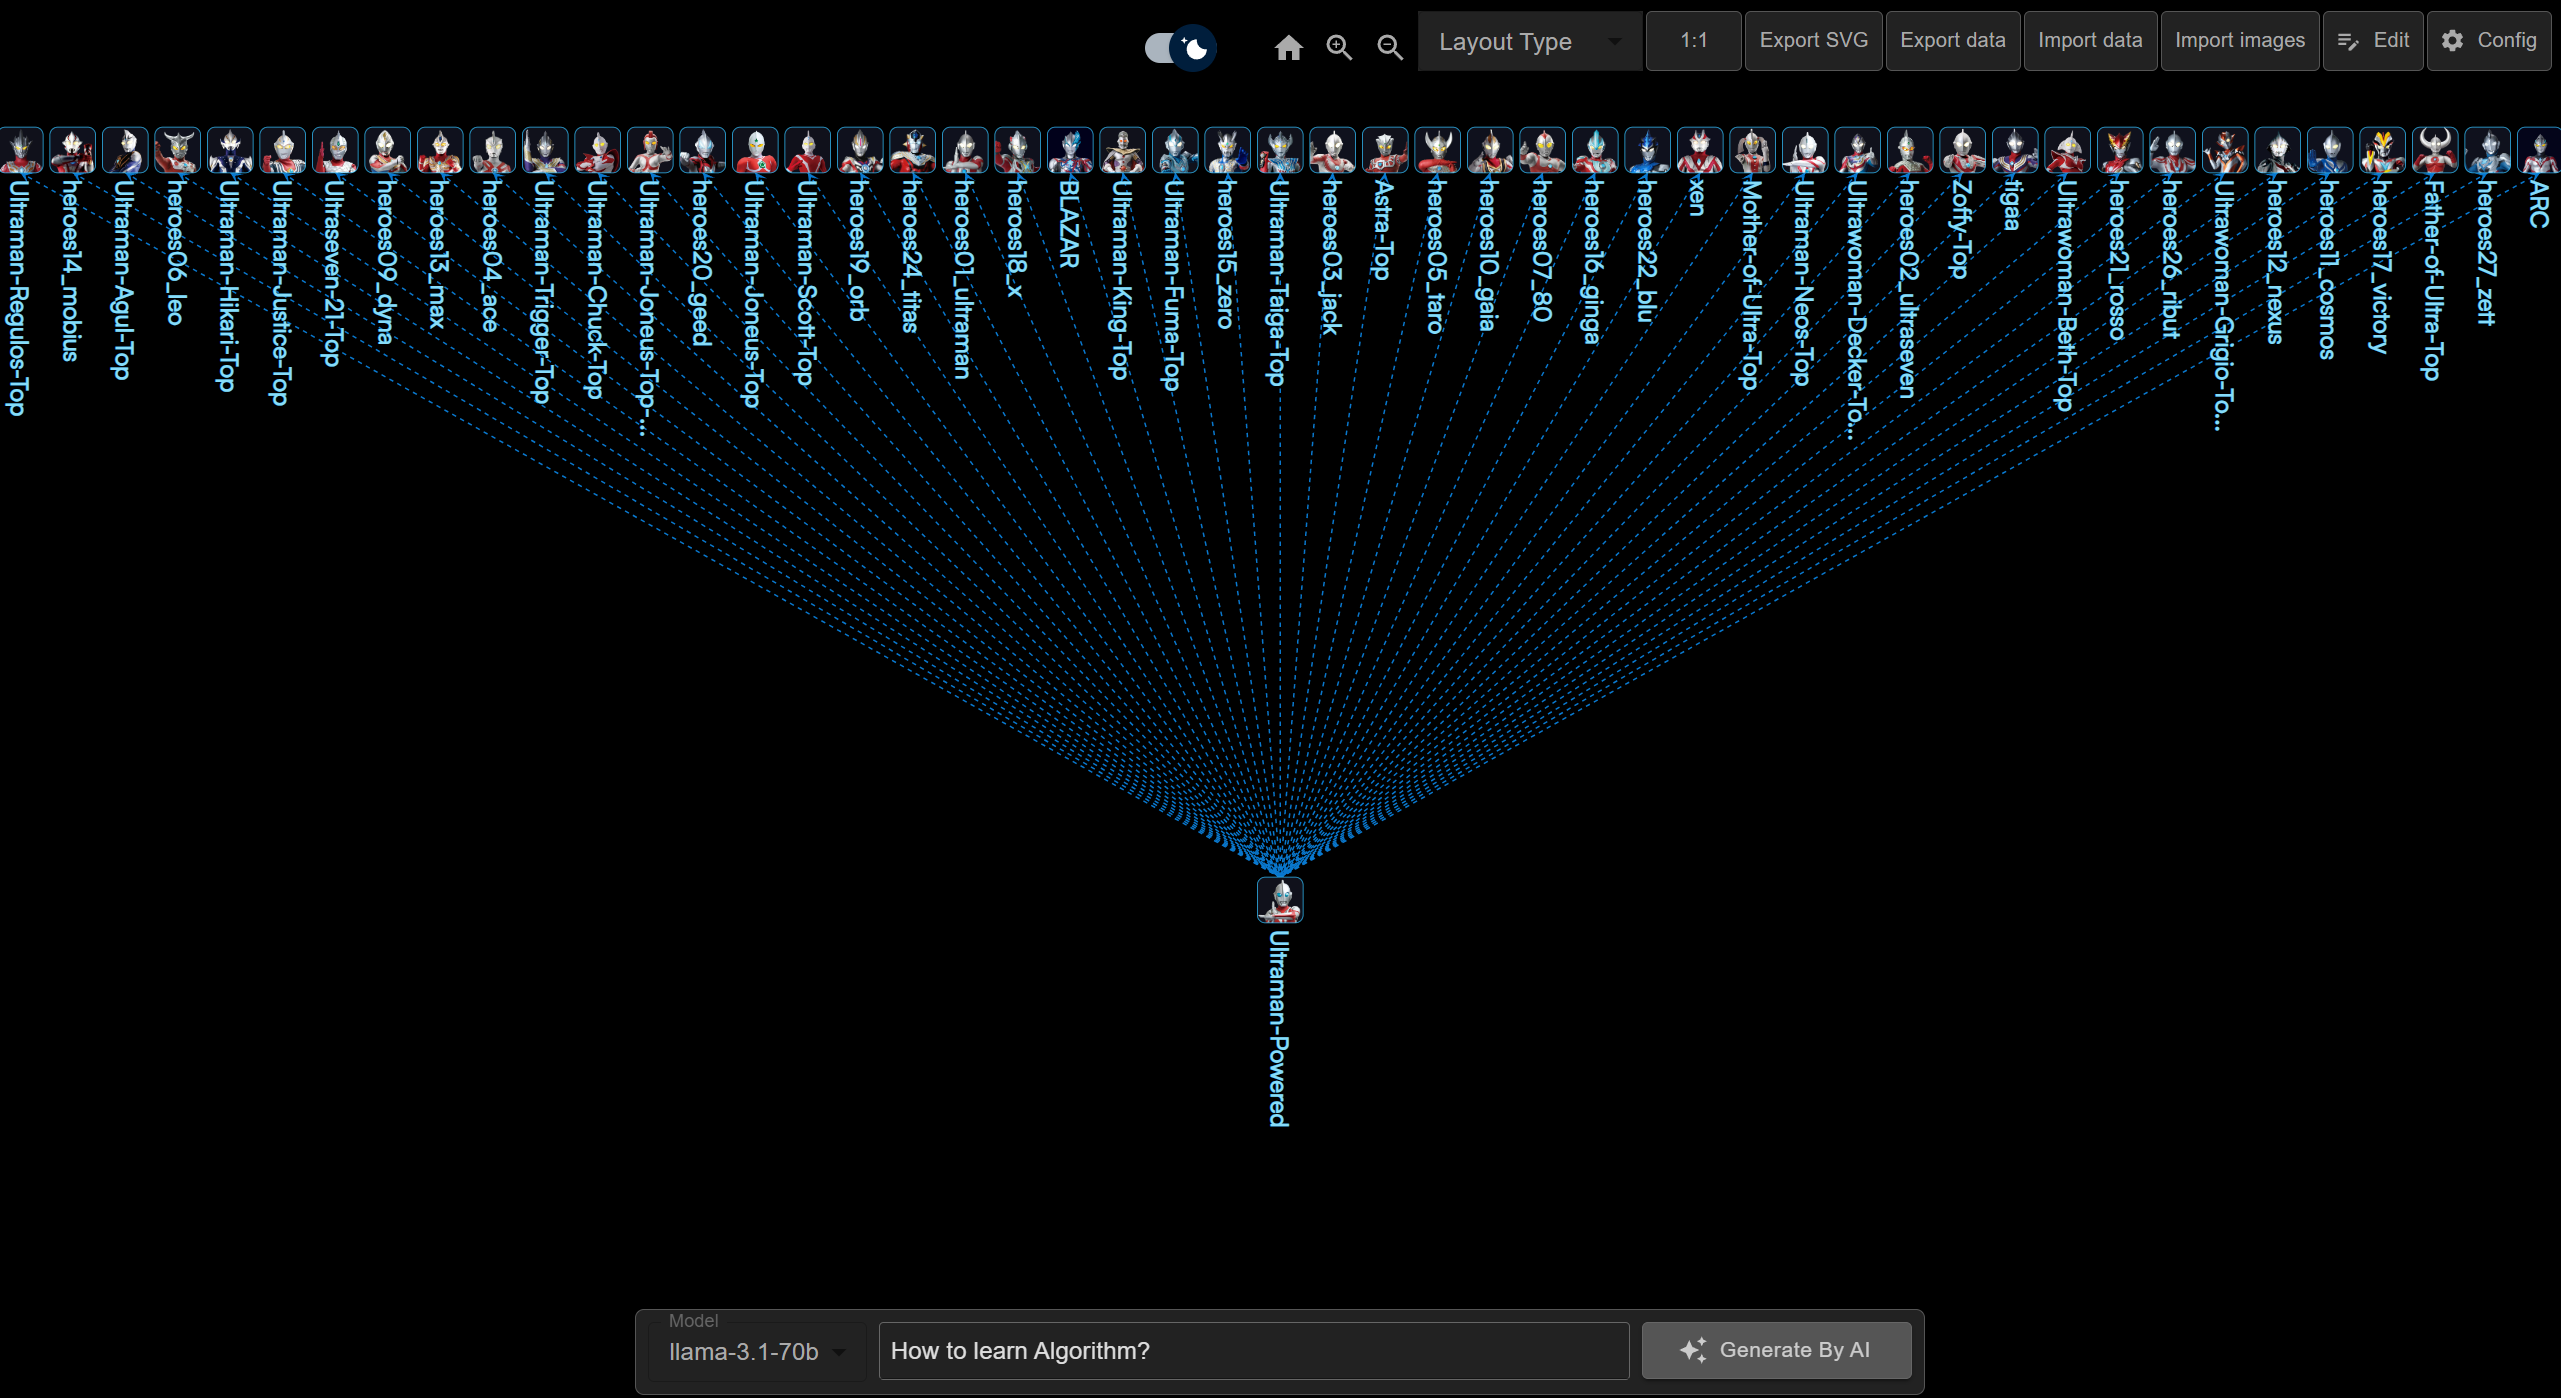
Task: Select the heroes10_gaia node icon
Action: point(1490,150)
